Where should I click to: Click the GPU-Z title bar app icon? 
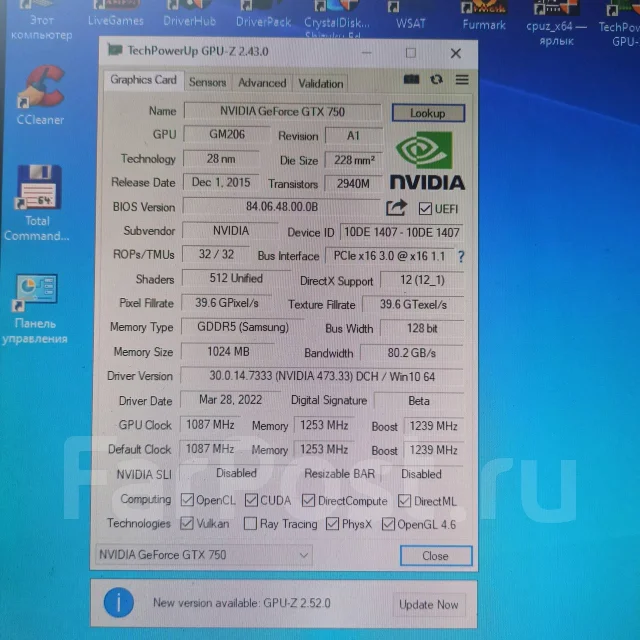click(x=115, y=50)
